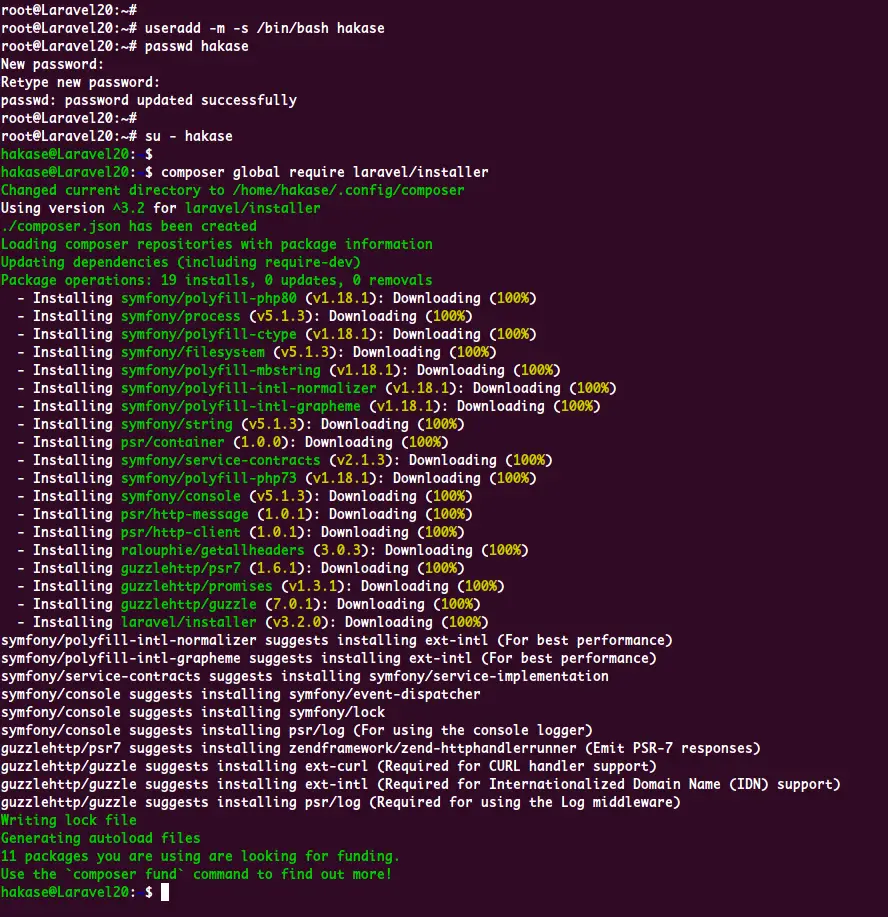The image size is (888, 917).
Task: Click the 'Generating autoload files' line
Action: [101, 839]
